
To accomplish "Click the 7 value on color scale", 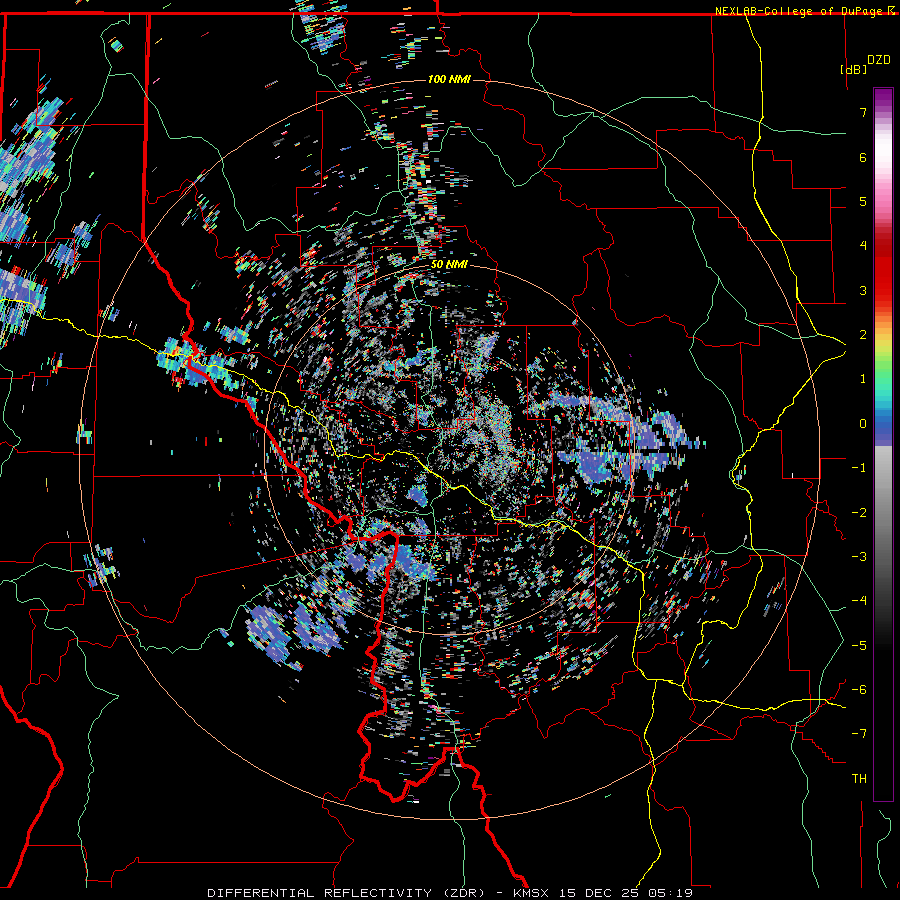I will pyautogui.click(x=863, y=112).
